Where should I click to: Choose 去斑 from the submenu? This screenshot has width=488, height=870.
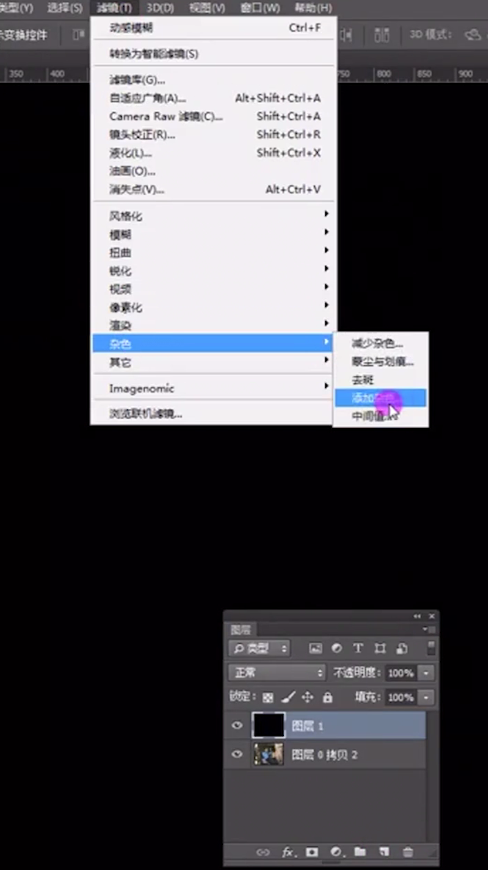point(380,380)
